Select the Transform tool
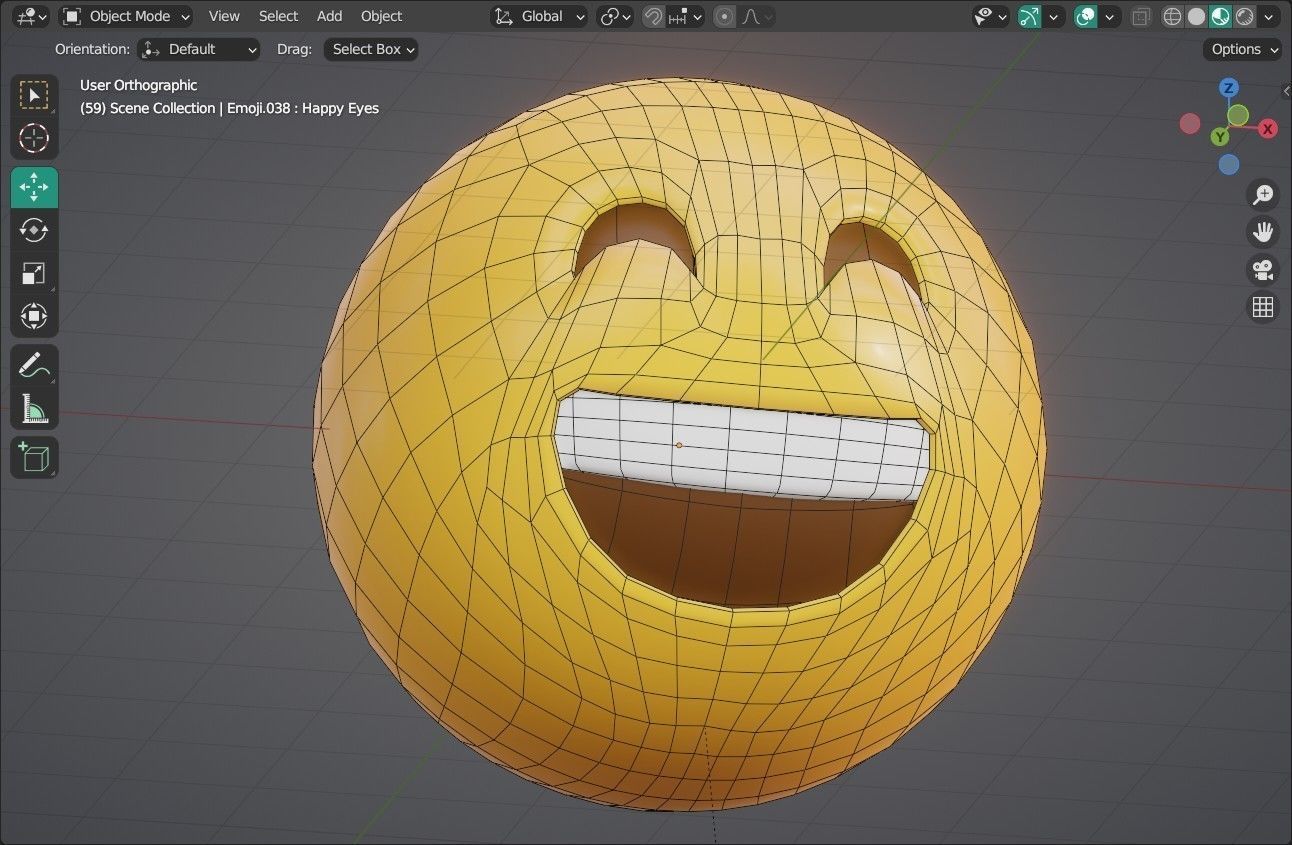The image size is (1292, 845). tap(34, 317)
